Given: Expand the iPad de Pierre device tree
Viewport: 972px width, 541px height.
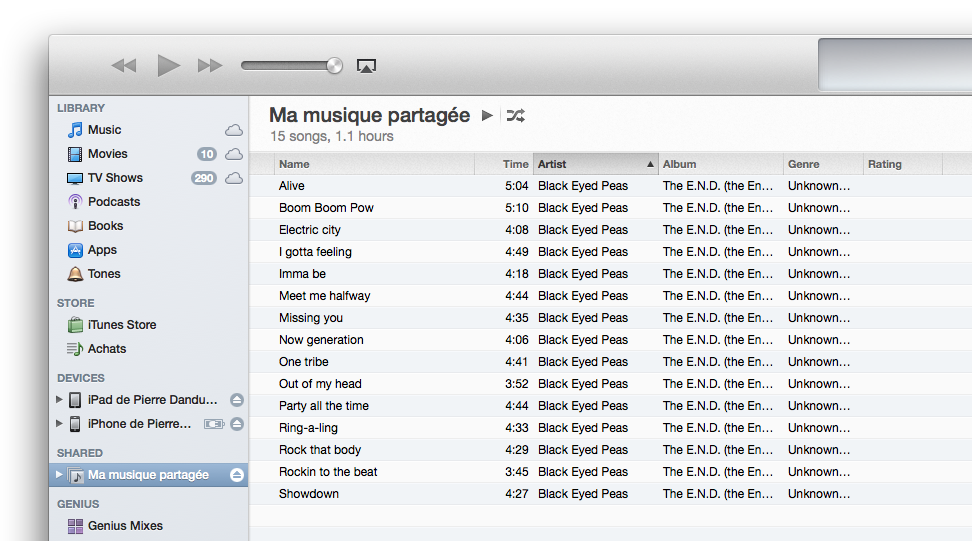Looking at the screenshot, I should click(x=59, y=400).
